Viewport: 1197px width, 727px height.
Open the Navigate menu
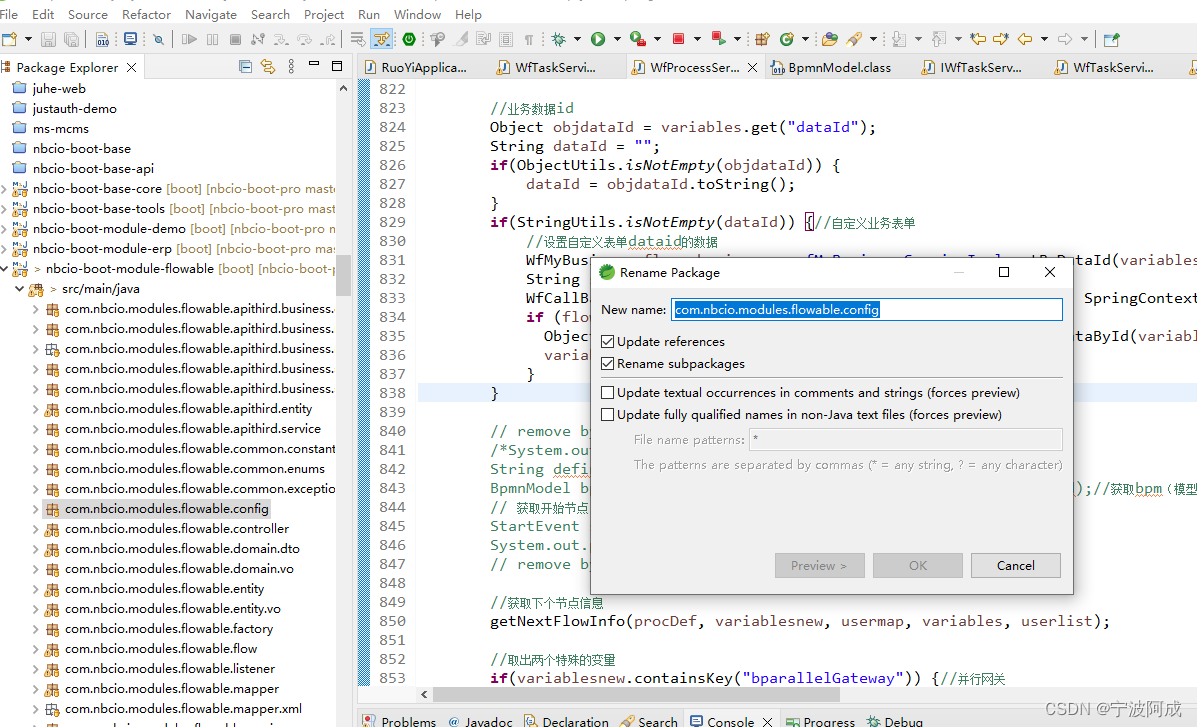[211, 15]
